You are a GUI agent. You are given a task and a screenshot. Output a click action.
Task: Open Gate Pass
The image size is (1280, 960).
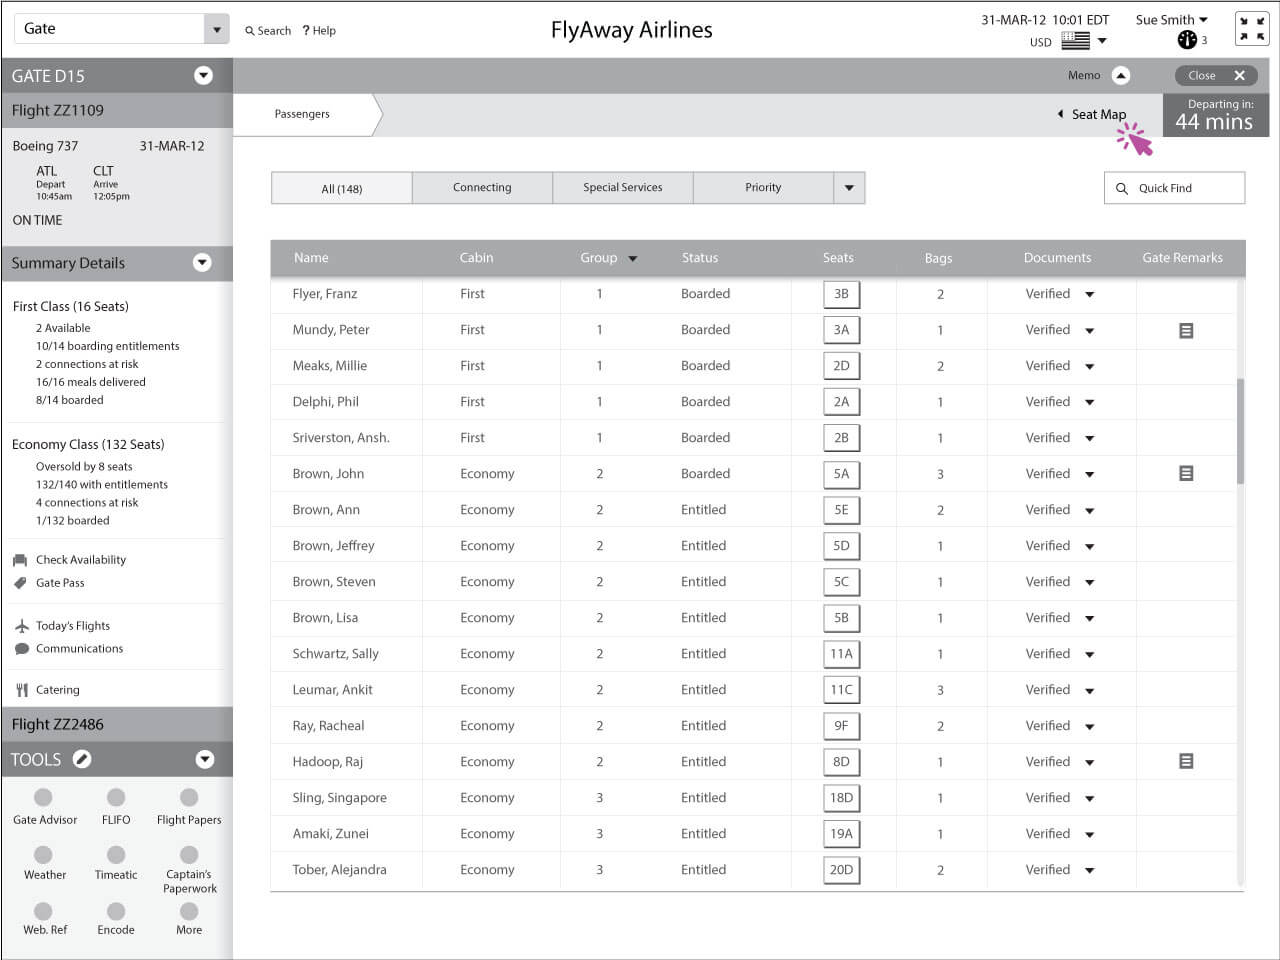(60, 582)
